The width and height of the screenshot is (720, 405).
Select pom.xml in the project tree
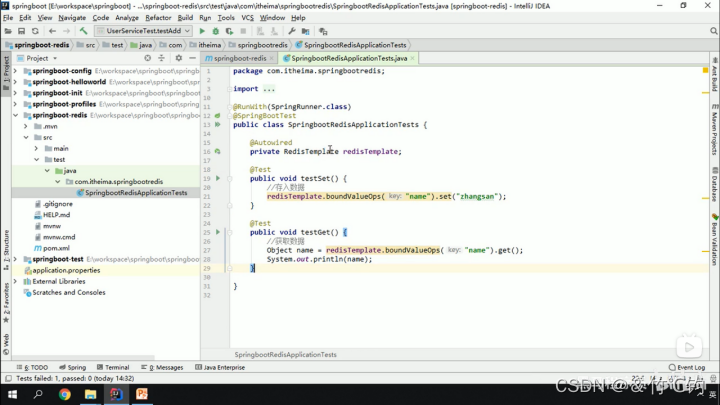coord(52,248)
